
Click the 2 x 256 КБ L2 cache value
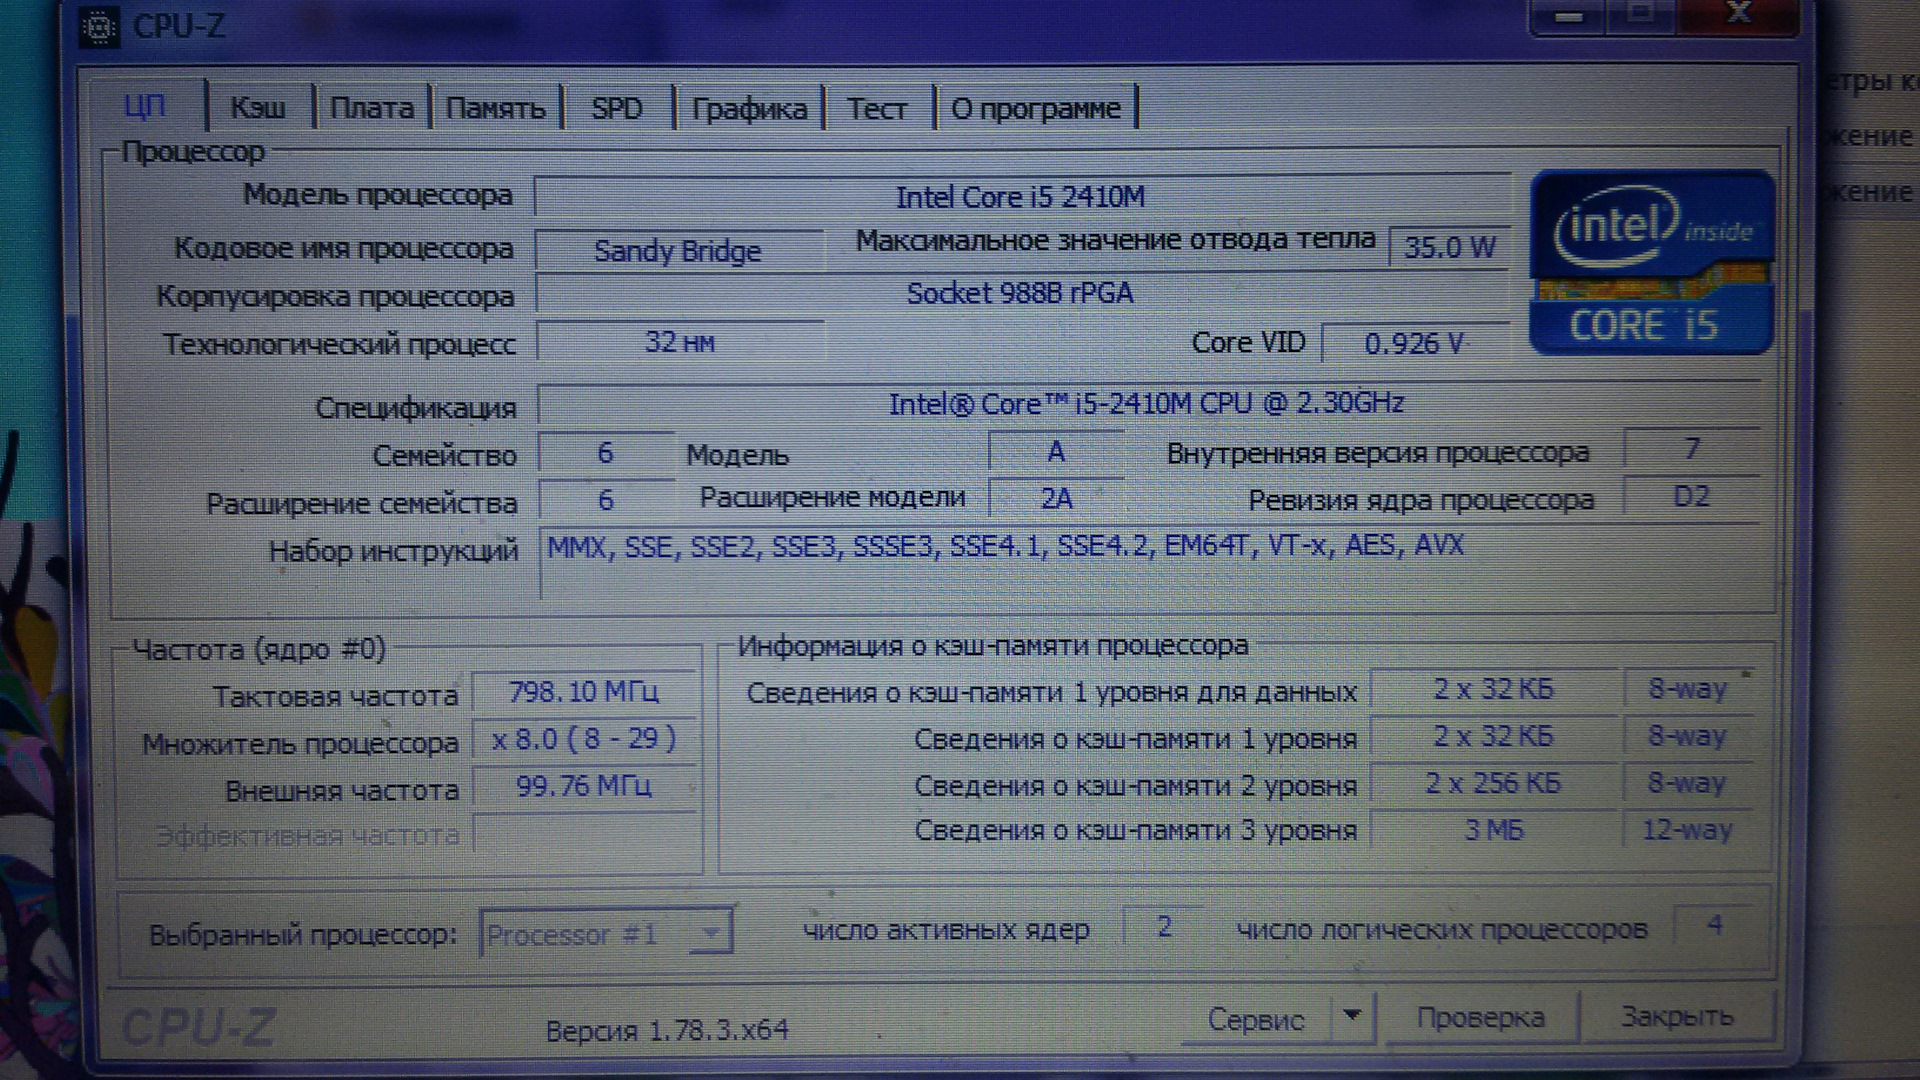click(1493, 783)
